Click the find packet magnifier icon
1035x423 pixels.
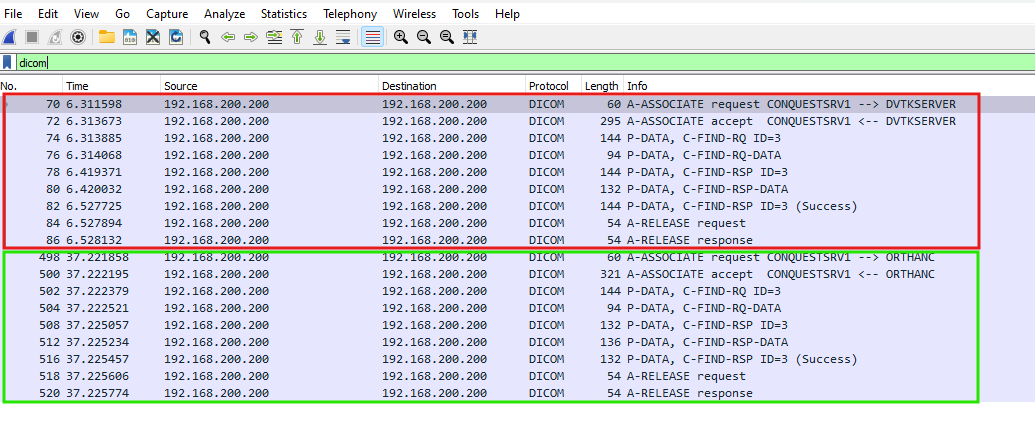[x=205, y=37]
